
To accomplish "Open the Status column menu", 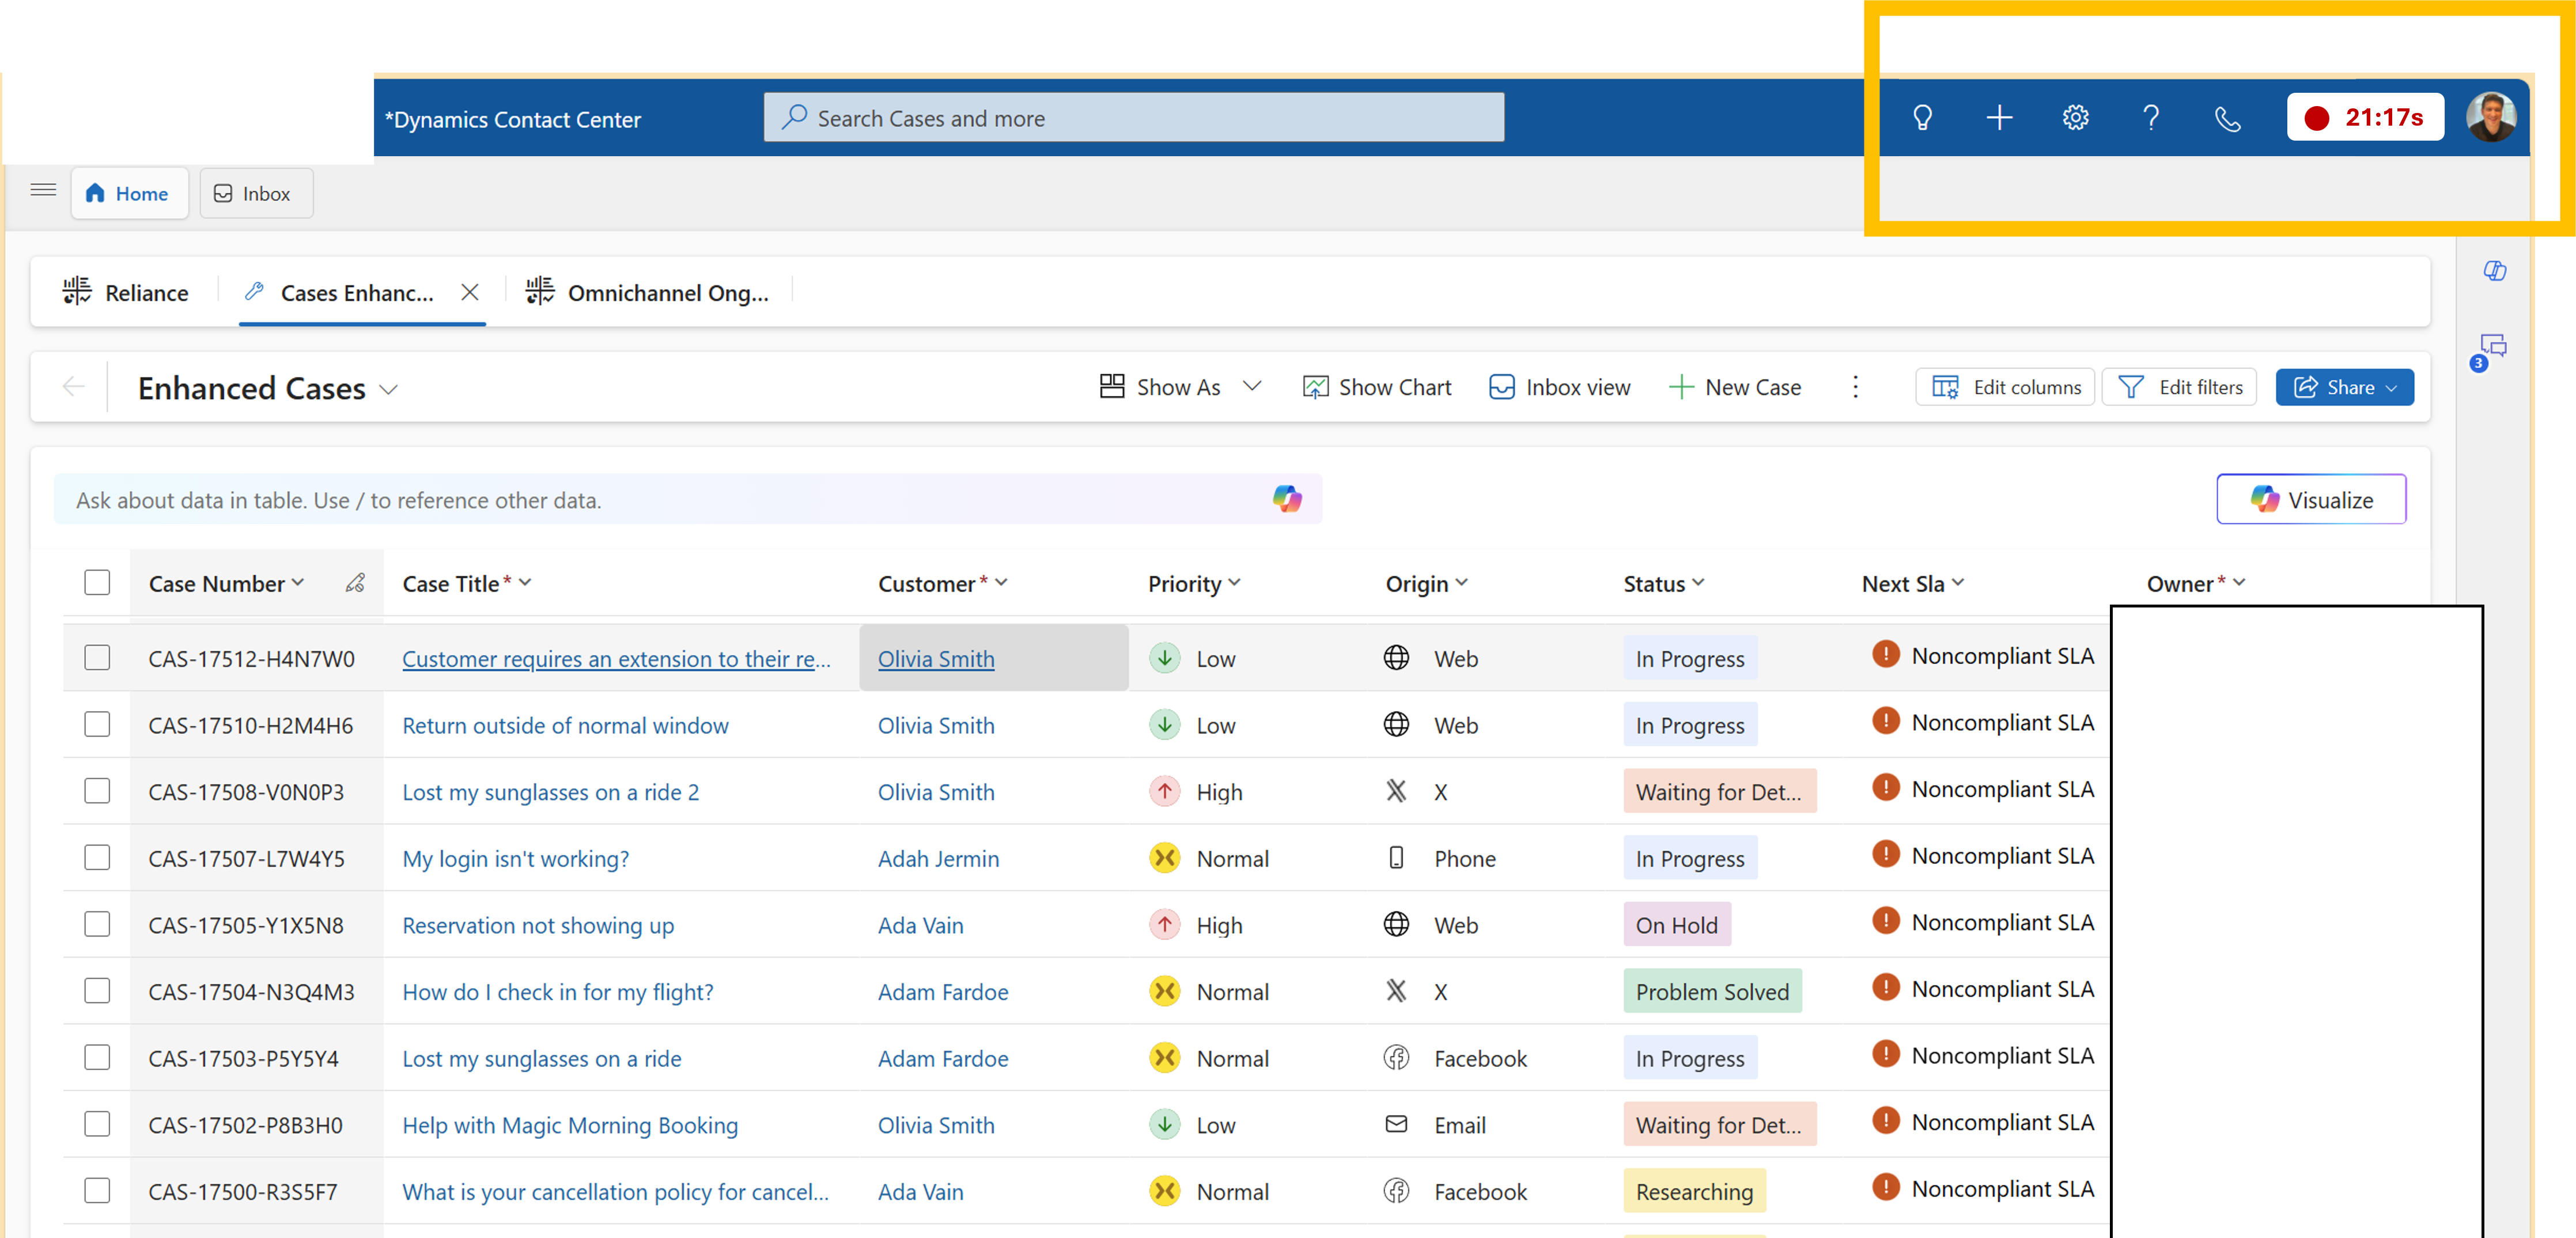I will (x=1698, y=582).
